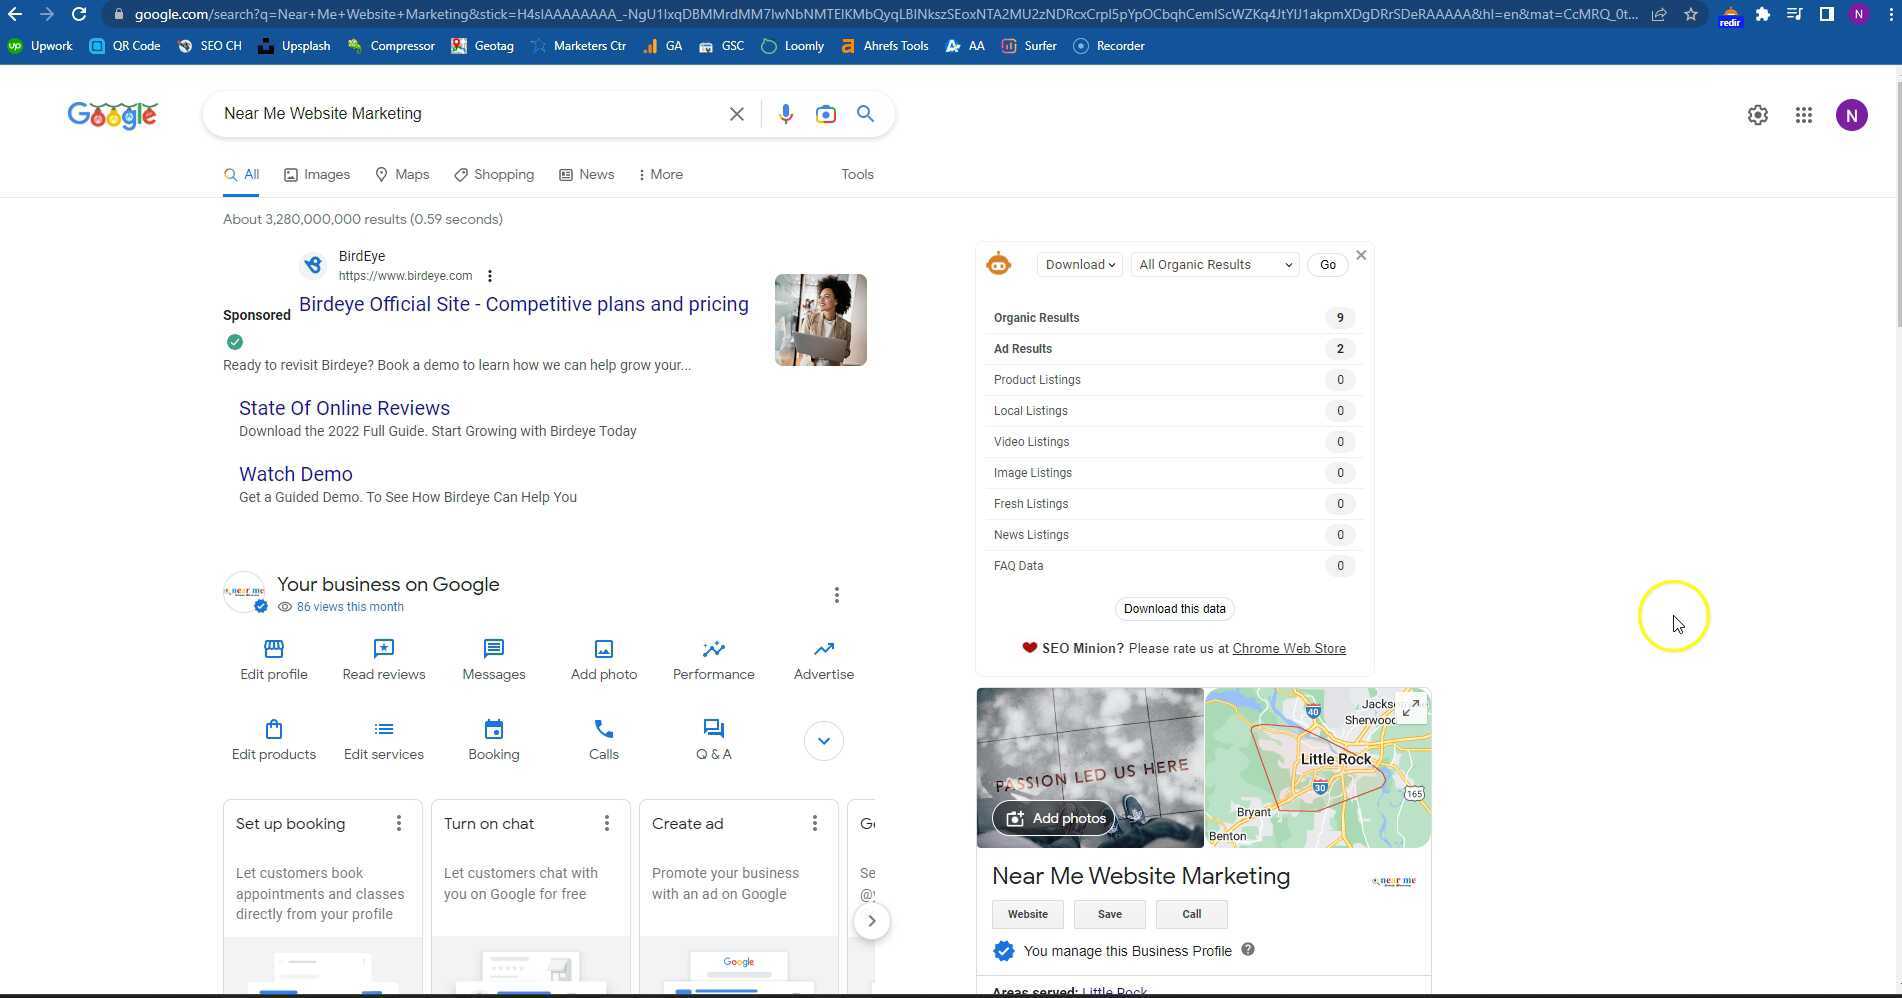This screenshot has height=998, width=1902.
Task: Select the Calls icon
Action: 603,729
